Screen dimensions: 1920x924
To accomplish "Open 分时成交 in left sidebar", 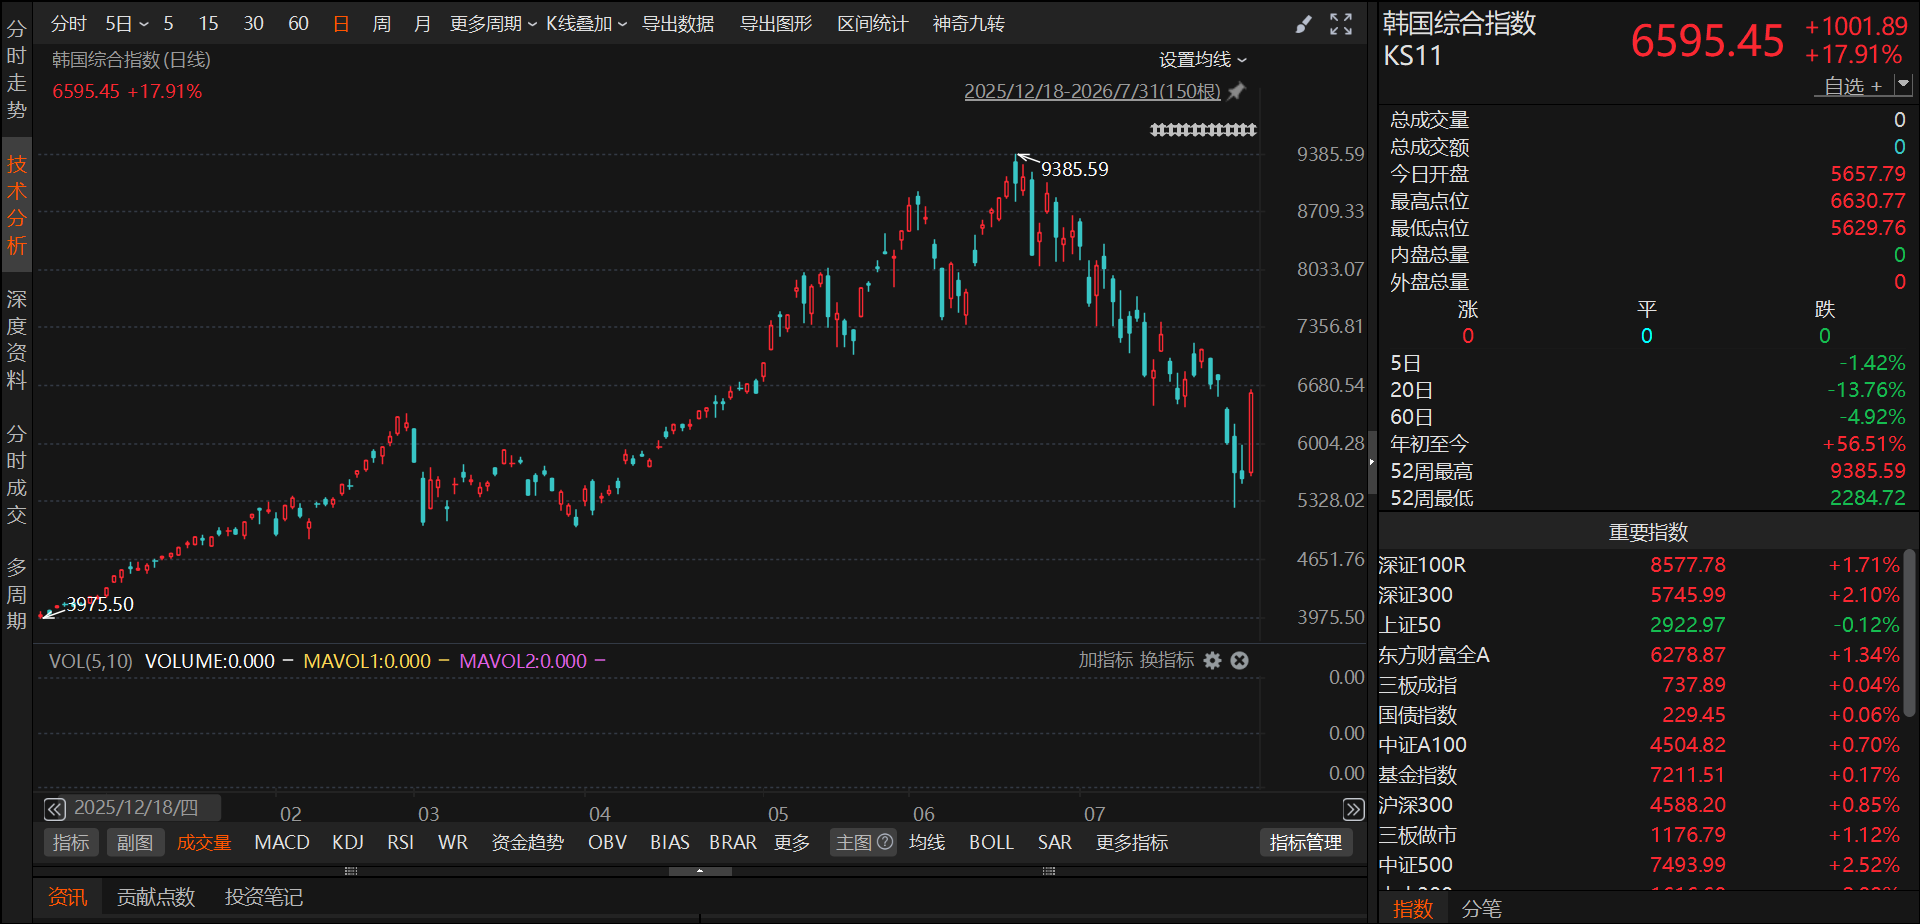I will 16,474.
